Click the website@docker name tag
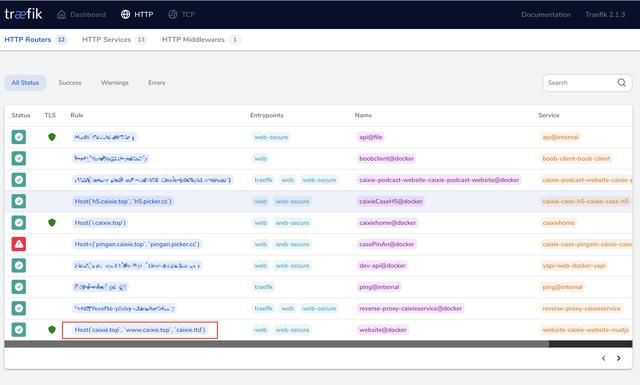 (x=383, y=329)
